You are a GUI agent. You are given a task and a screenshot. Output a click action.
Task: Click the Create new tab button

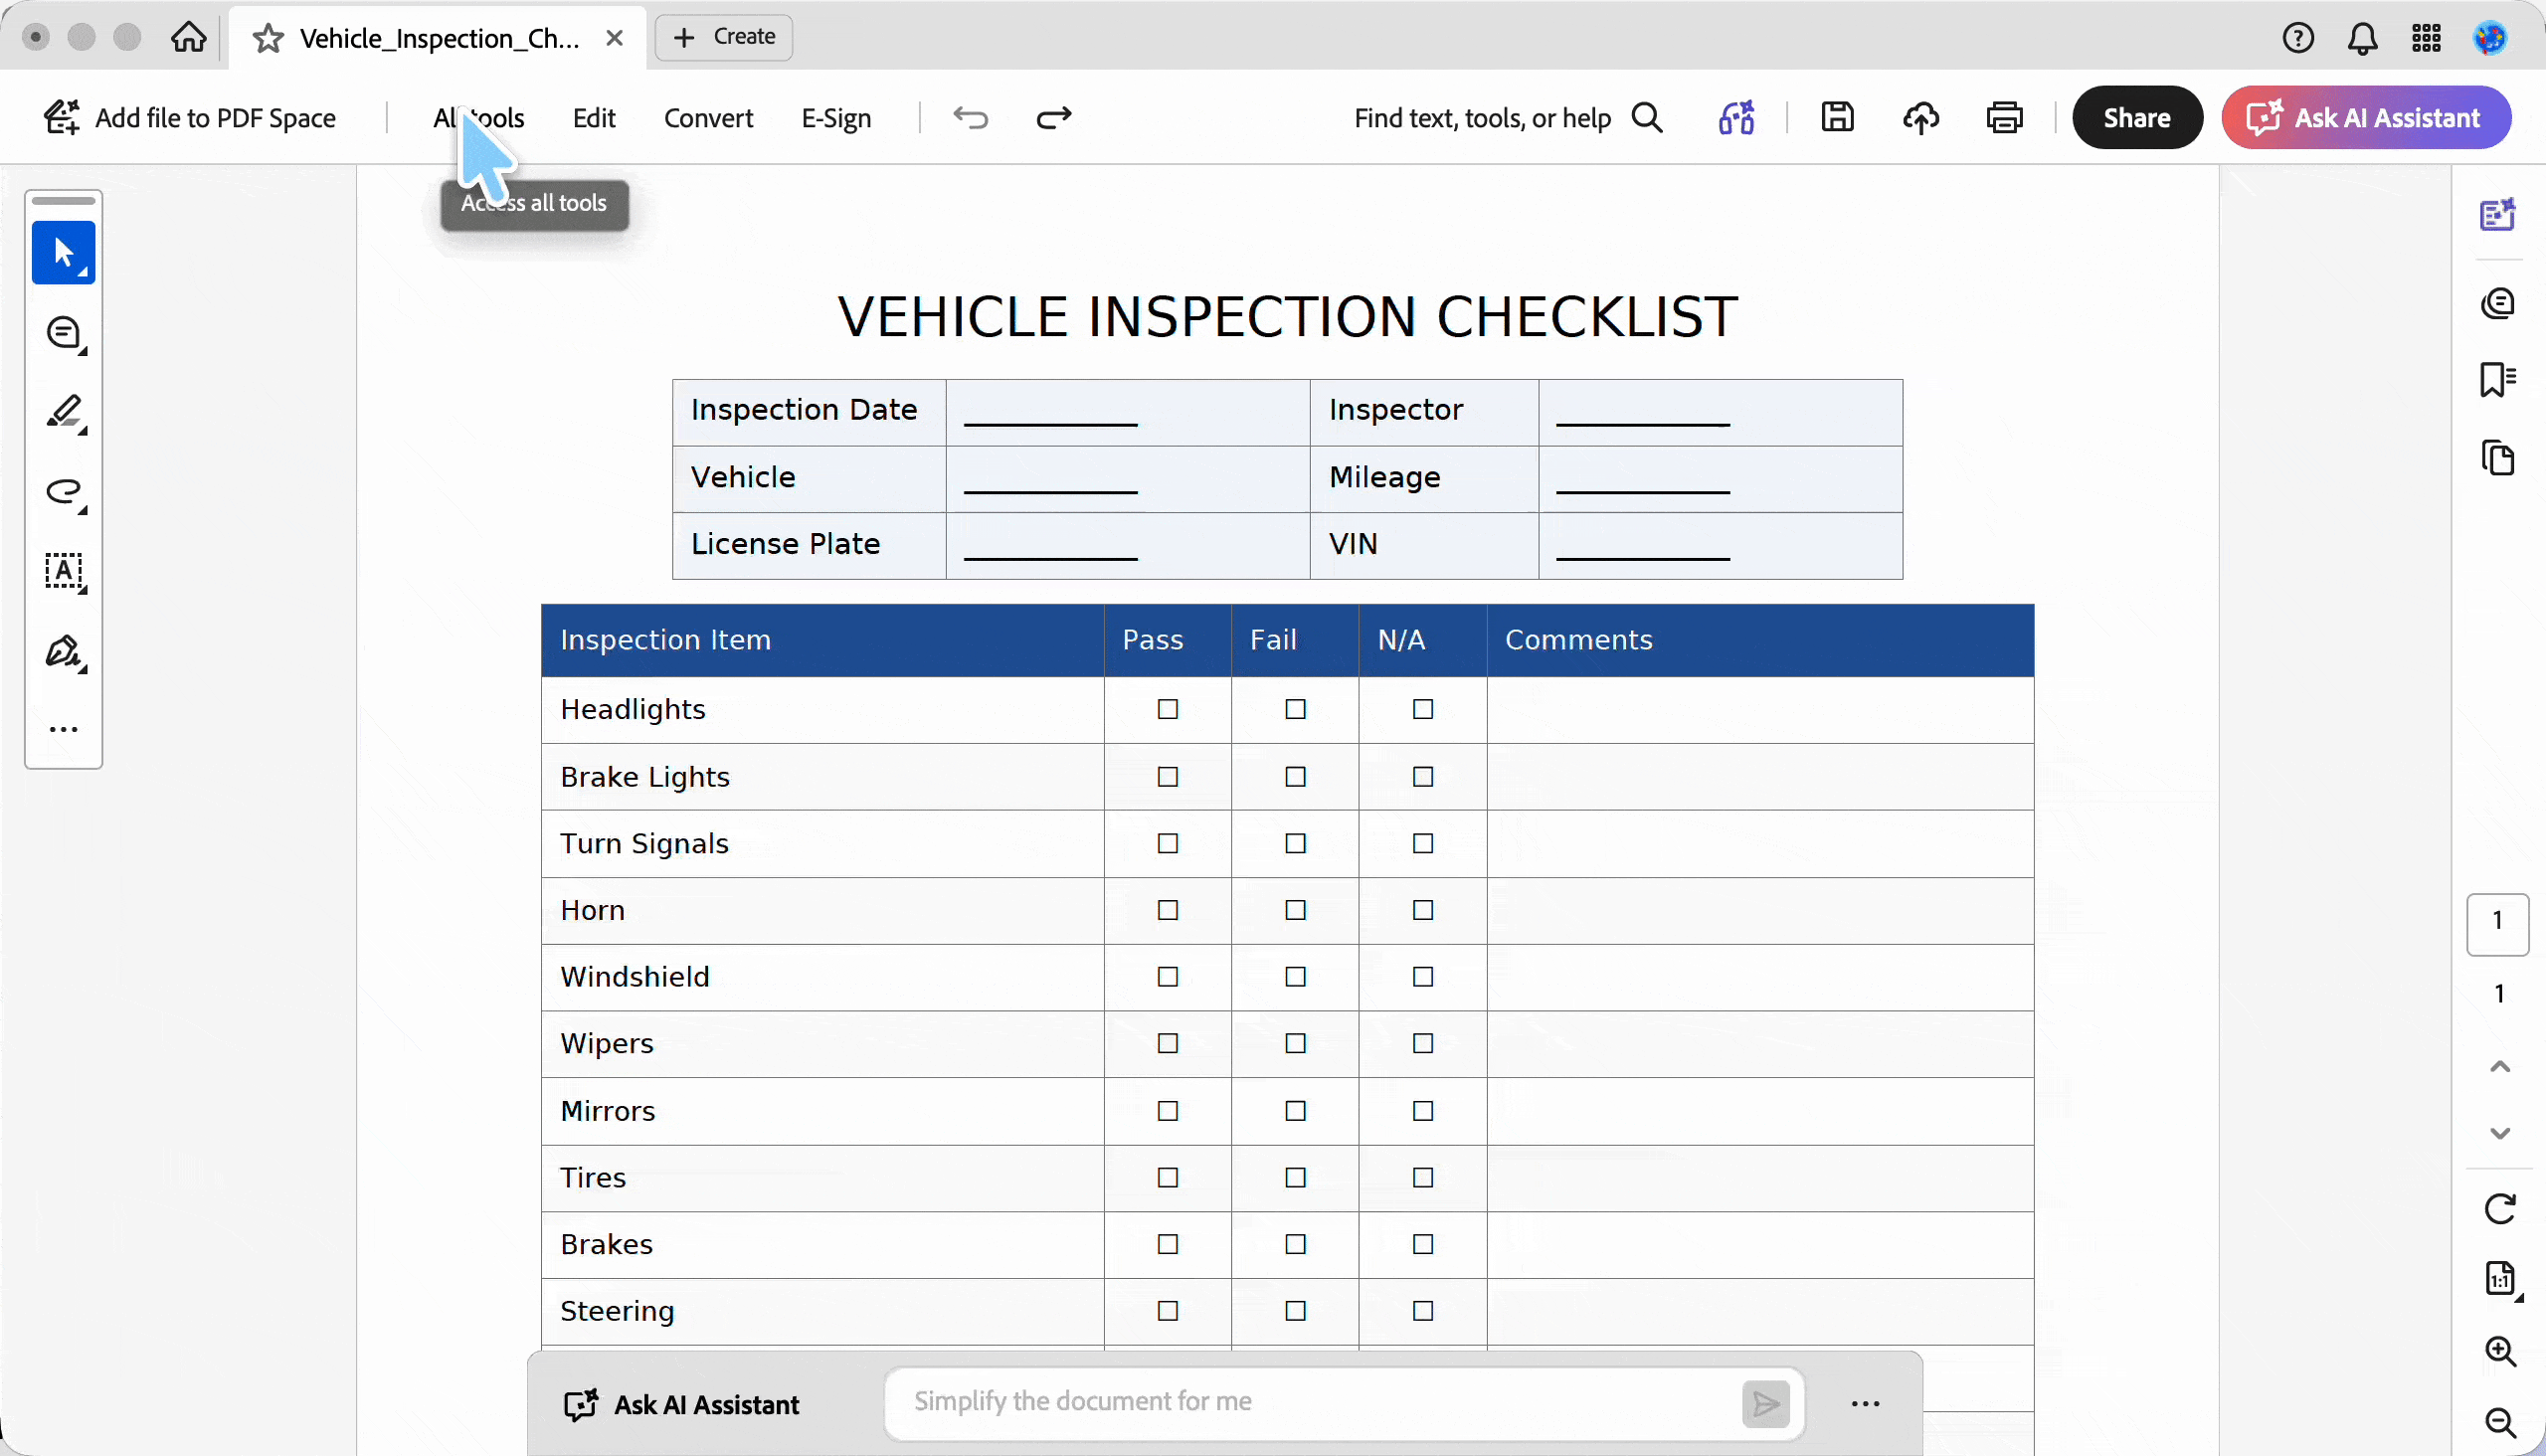(724, 37)
